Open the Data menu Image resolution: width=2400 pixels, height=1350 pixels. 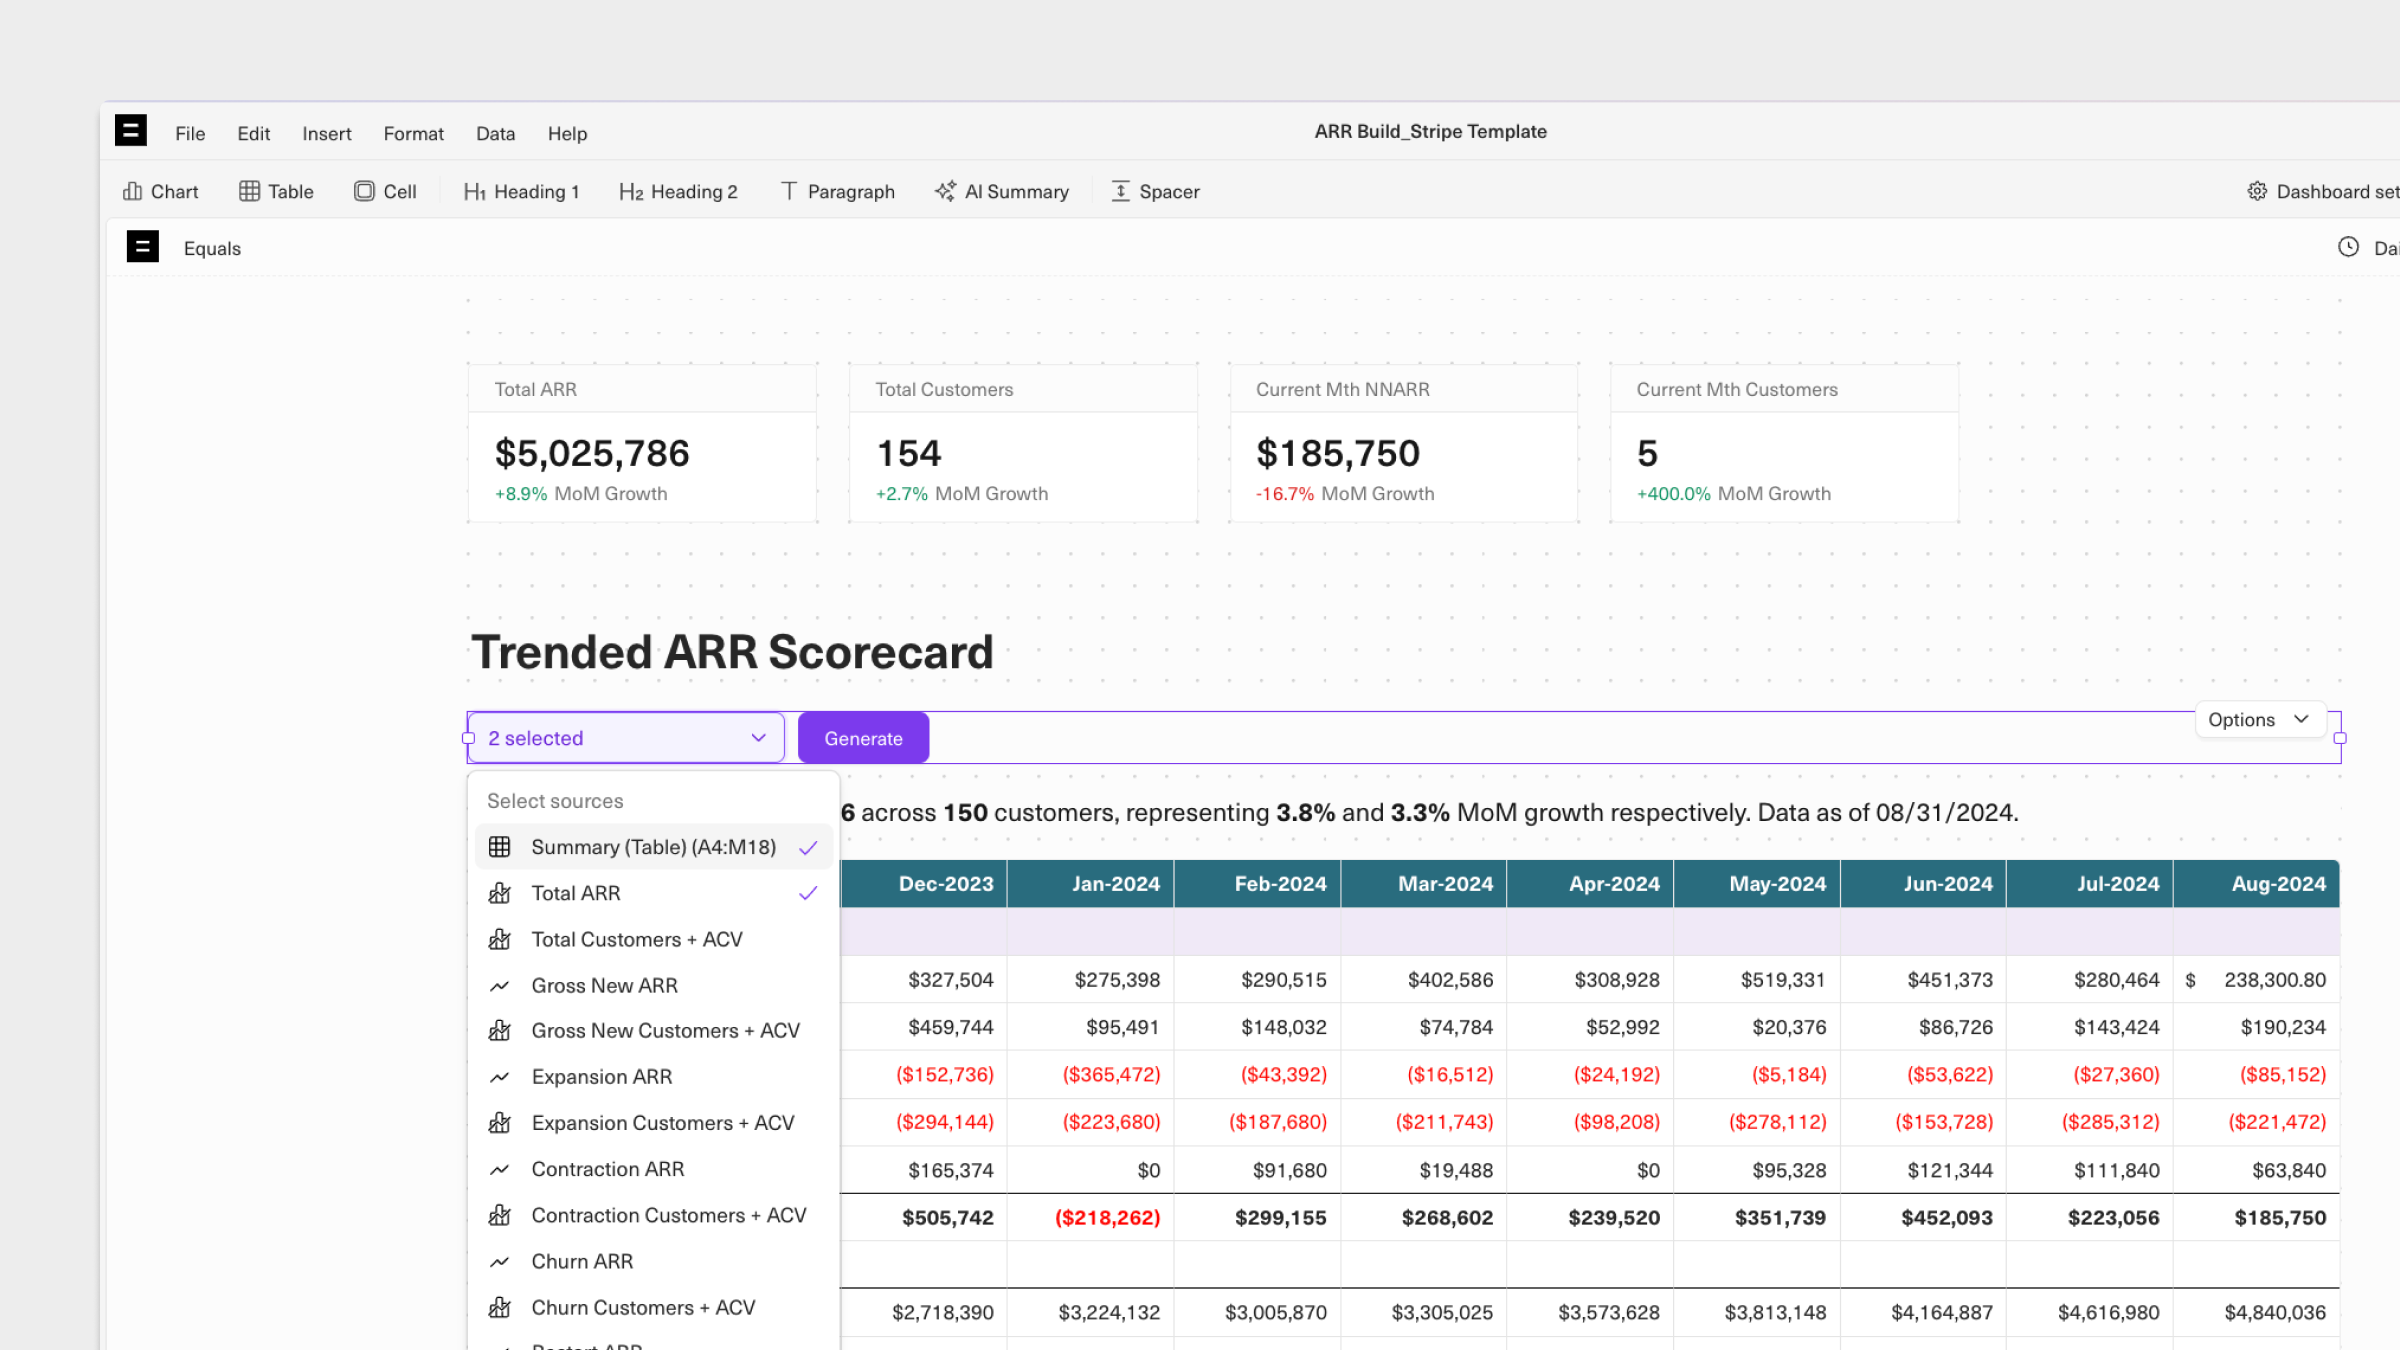(495, 133)
